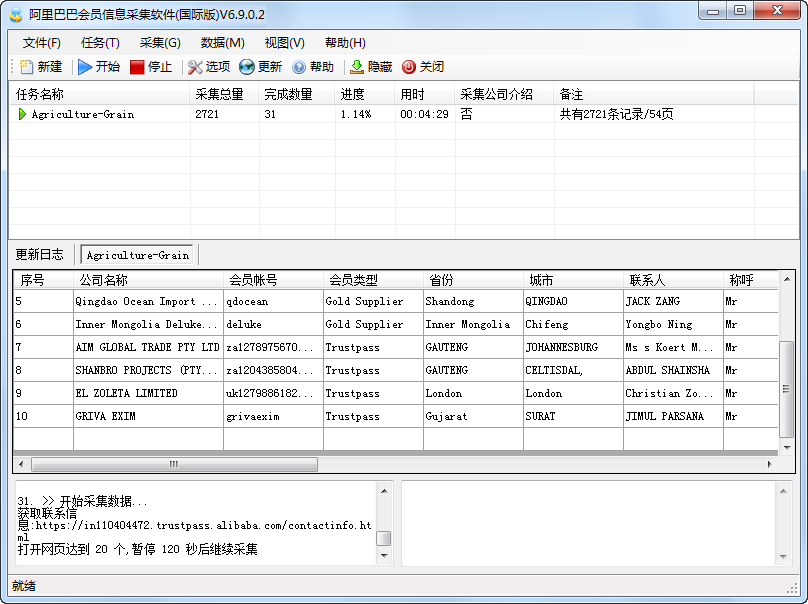Click the 就绪 status bar text
The height and width of the screenshot is (604, 808).
point(24,586)
